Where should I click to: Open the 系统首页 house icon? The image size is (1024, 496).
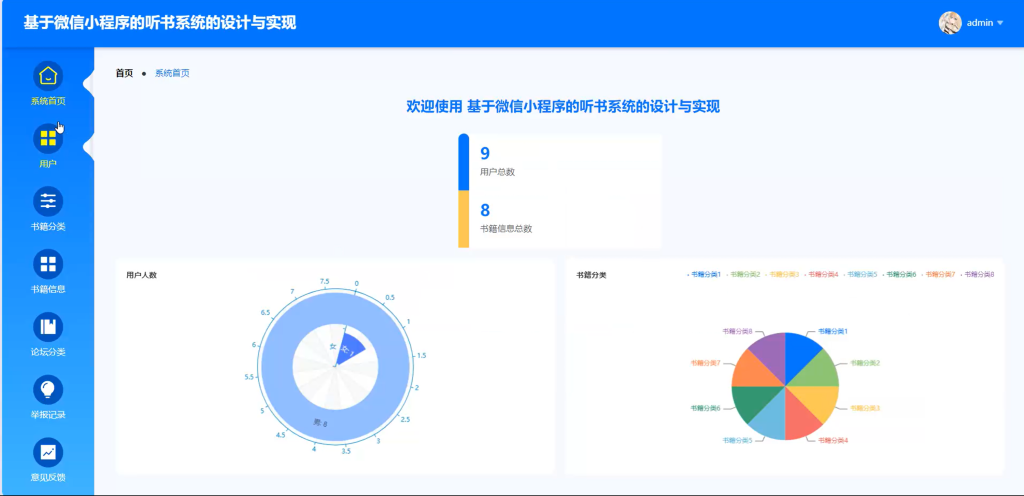[x=48, y=76]
